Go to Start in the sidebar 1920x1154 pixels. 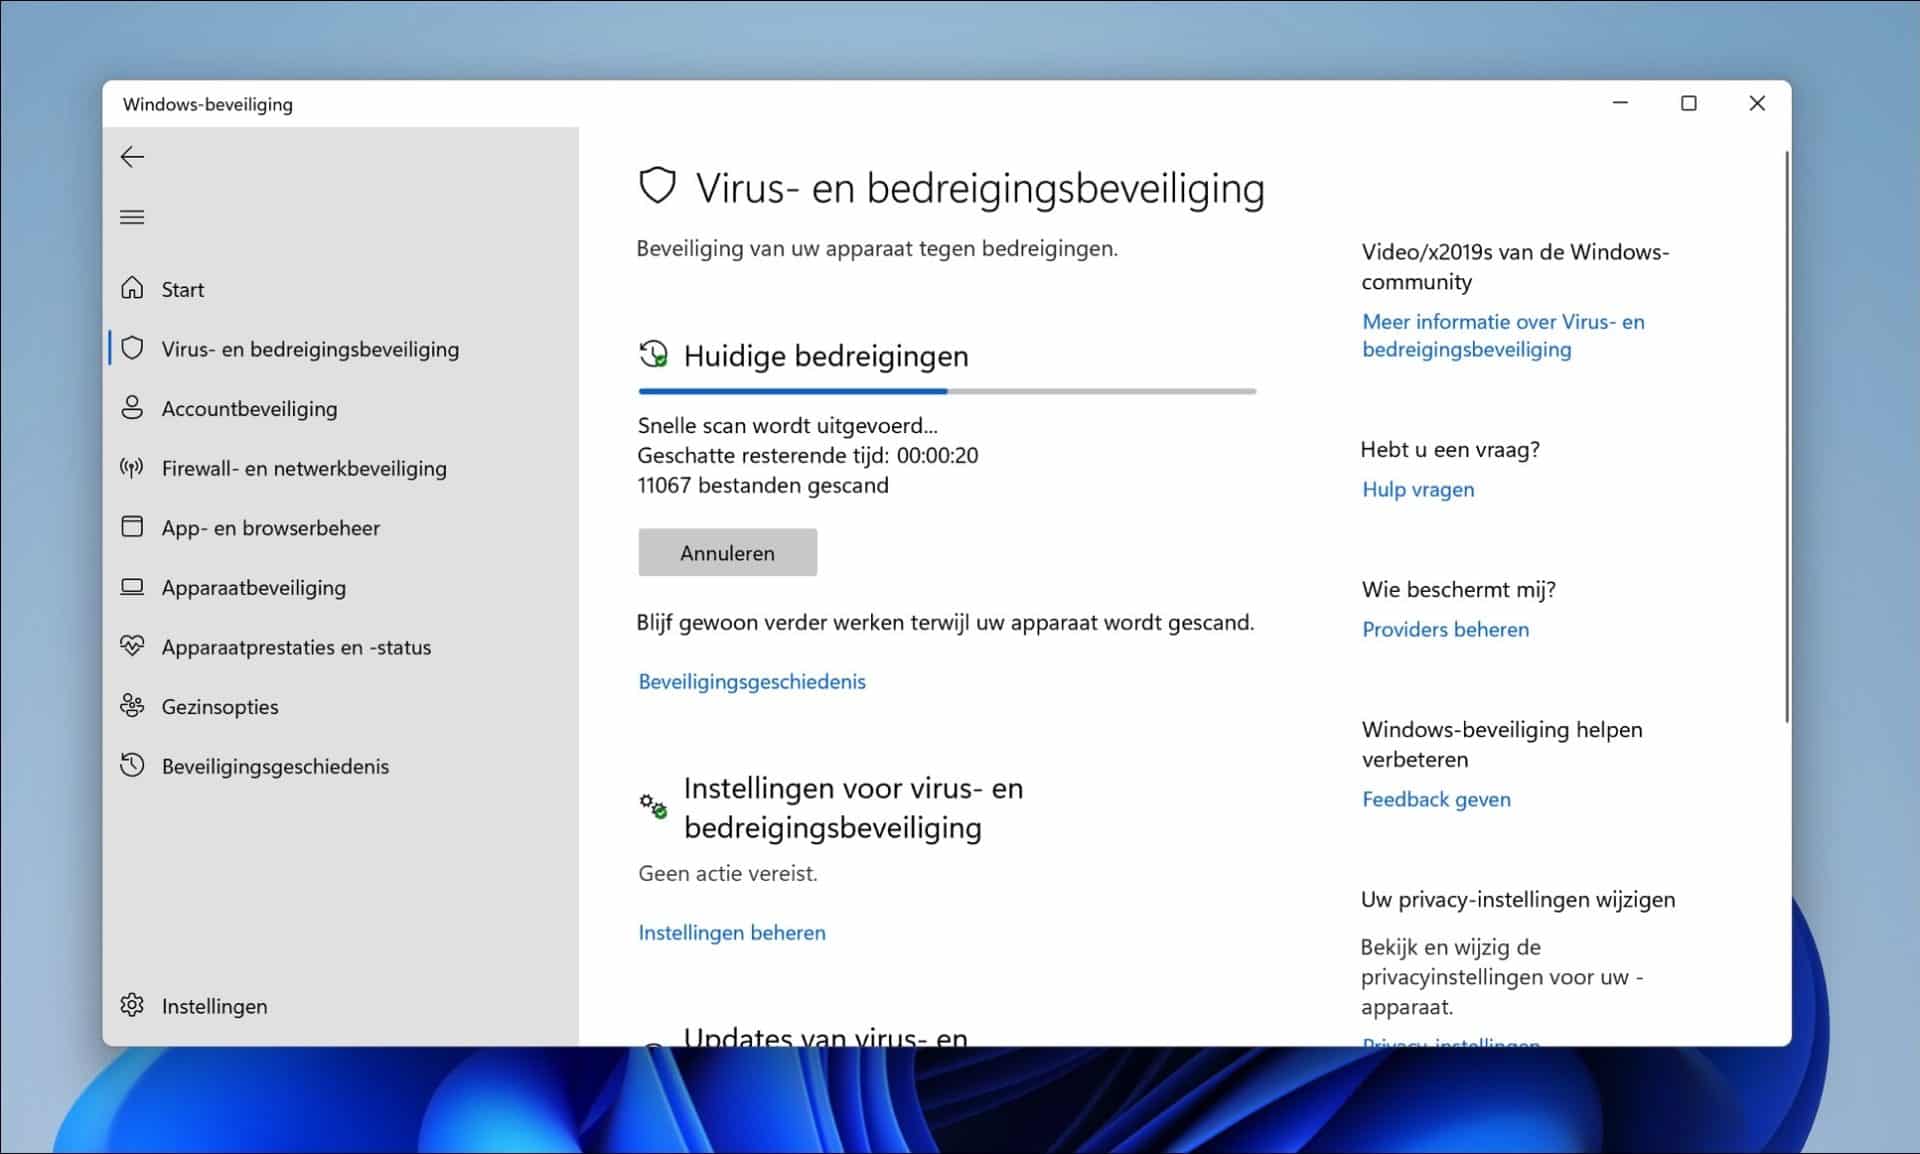tap(184, 289)
